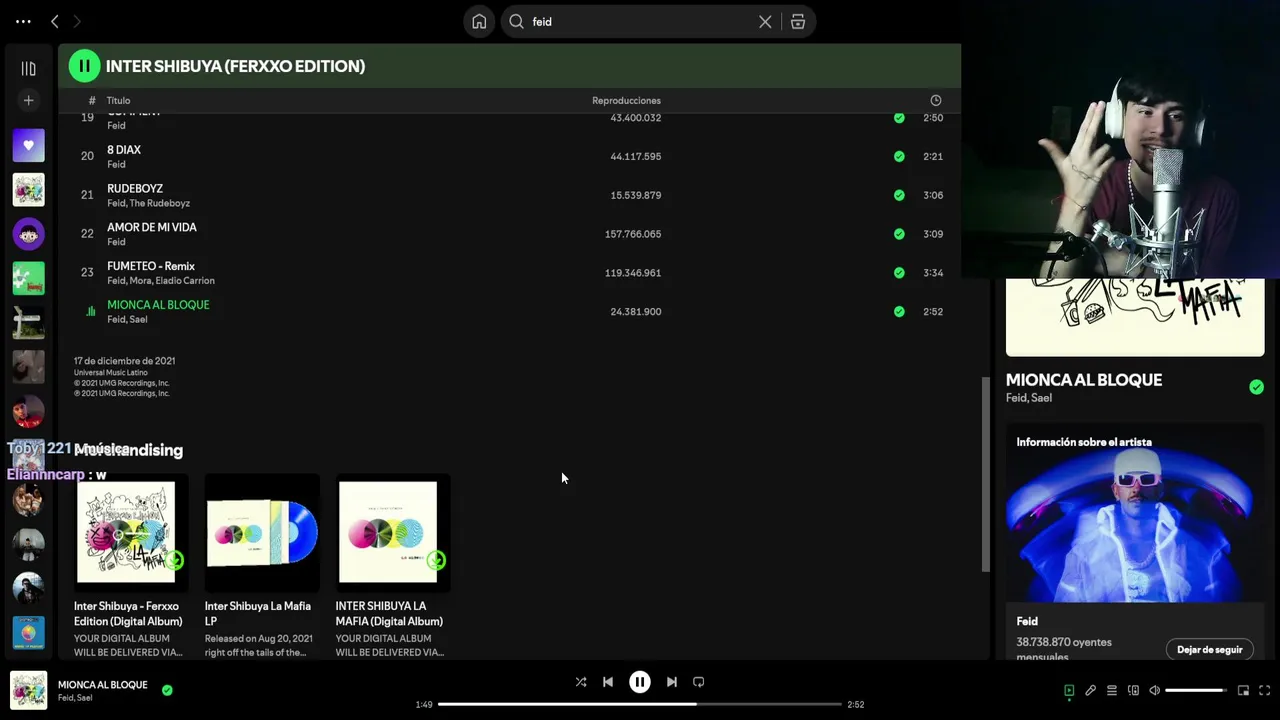Enter full screen mode icon
Screen dimensions: 1280x720
1265,690
